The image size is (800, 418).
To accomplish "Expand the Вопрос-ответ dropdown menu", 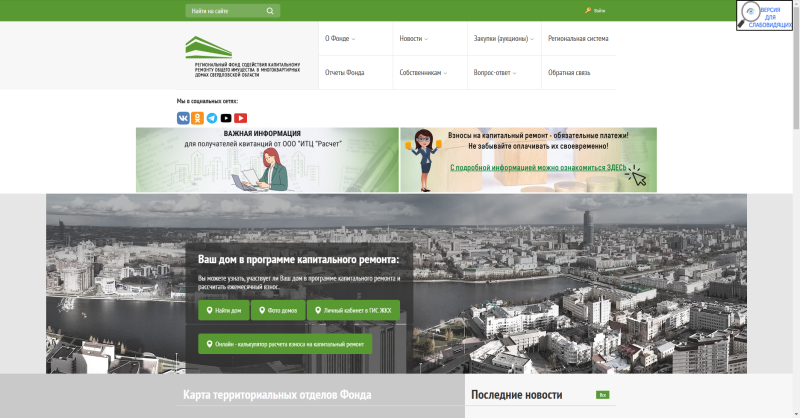I will (x=495, y=72).
